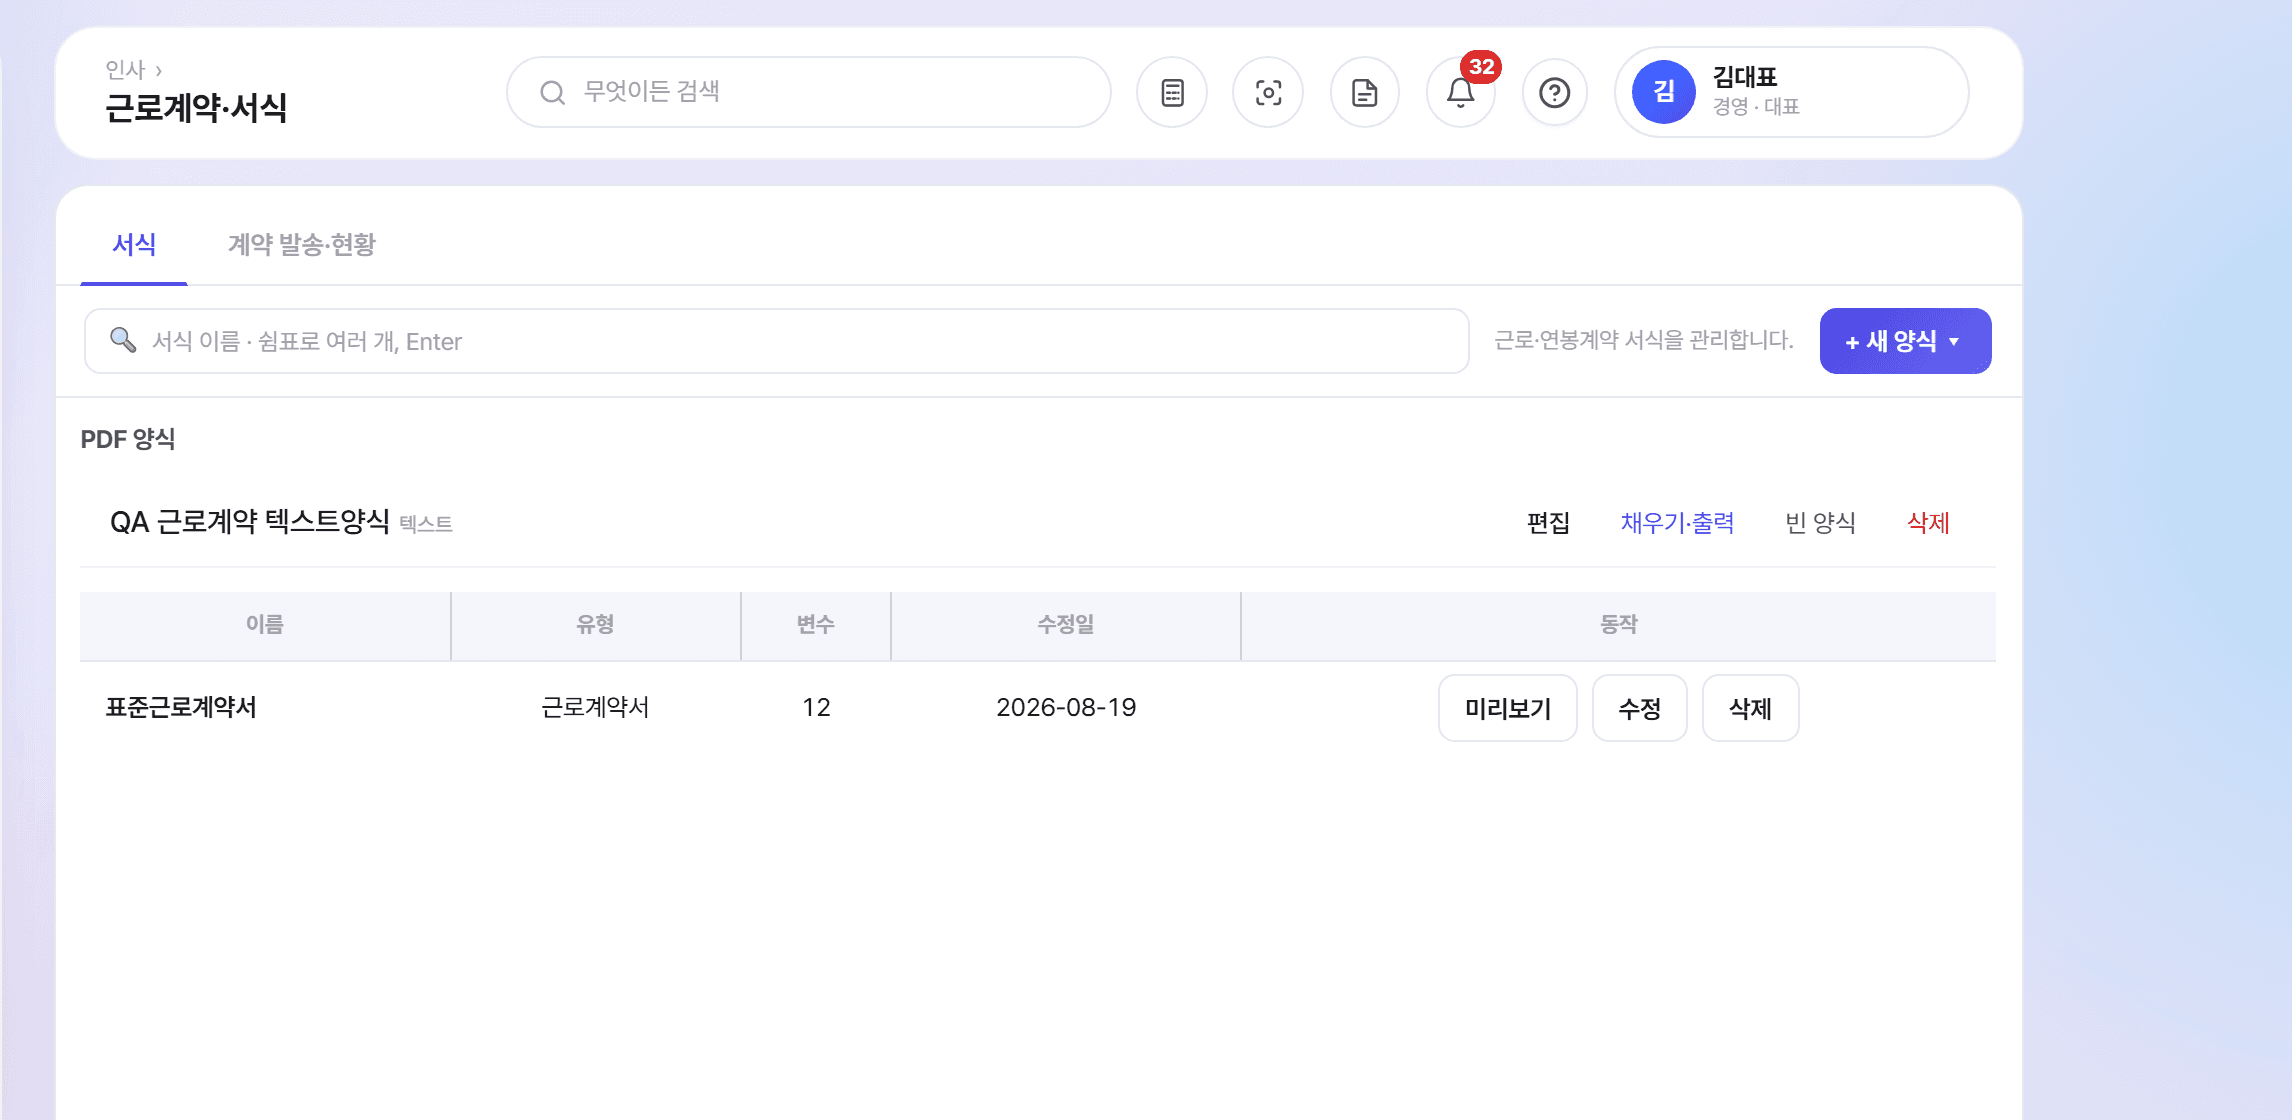
Task: Click the 이름 column header
Action: pyautogui.click(x=265, y=625)
